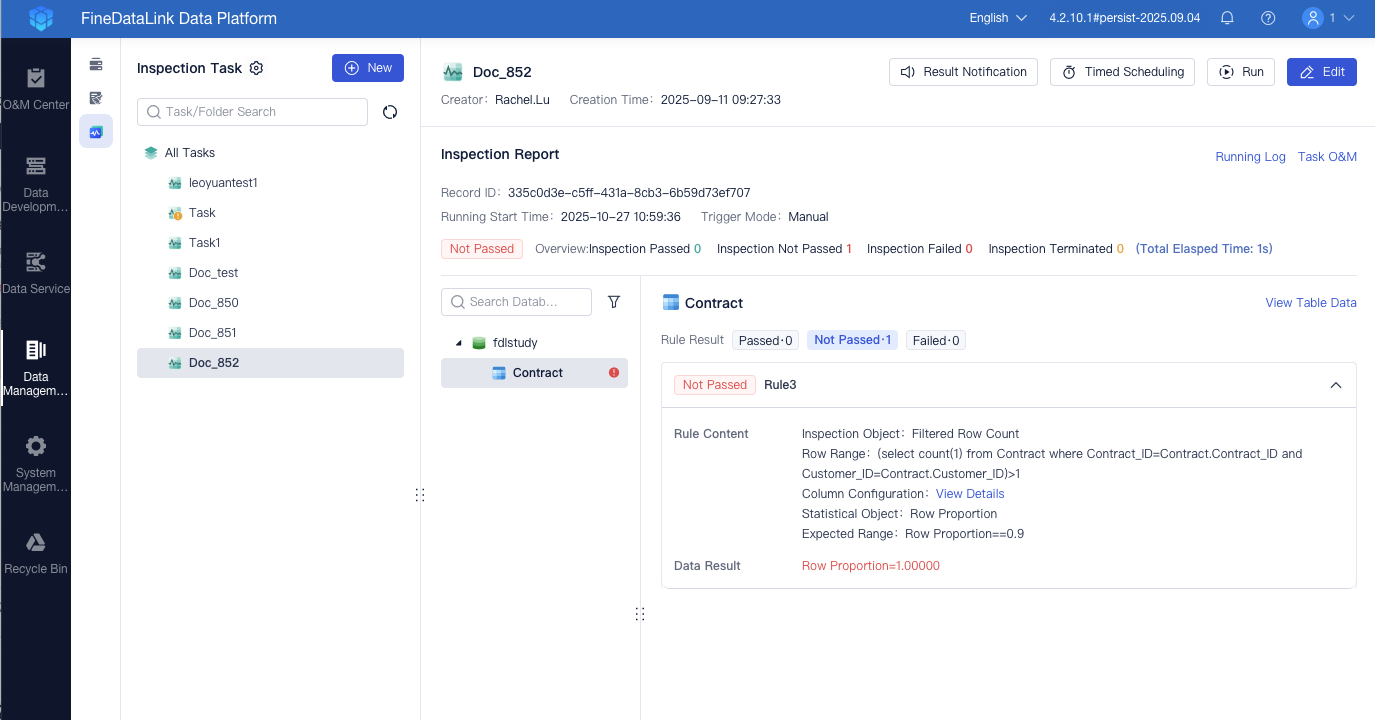1375x720 pixels.
Task: Click the top database icon in secondary sidebar
Action: pos(96,65)
